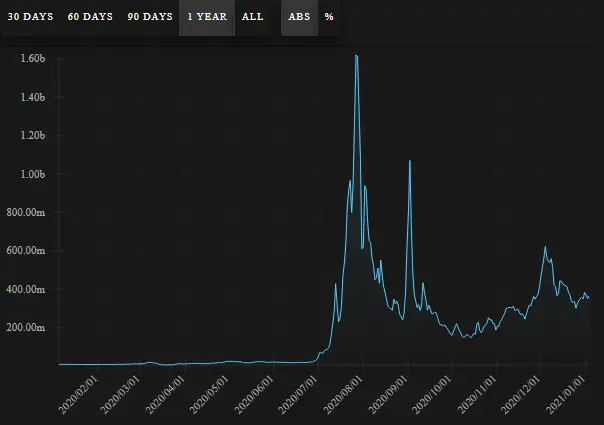Image resolution: width=604 pixels, height=425 pixels.
Task: Choose the 90 DAYS time range
Action: pyautogui.click(x=150, y=17)
